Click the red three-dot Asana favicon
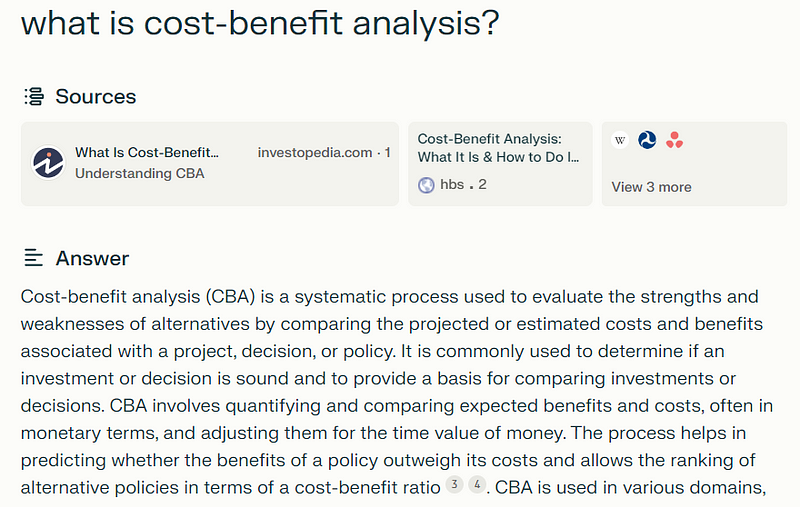 click(675, 141)
